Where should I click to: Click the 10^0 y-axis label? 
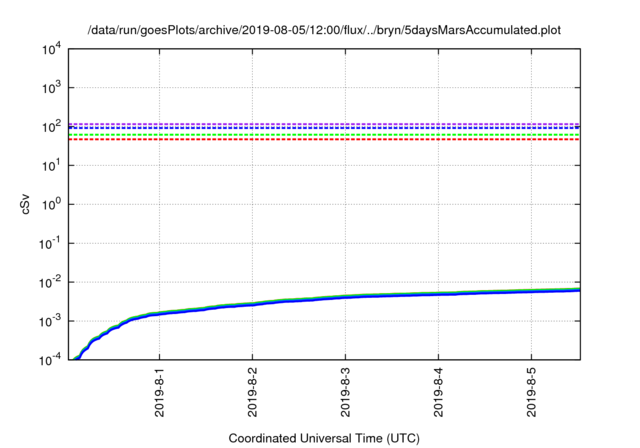click(x=51, y=204)
